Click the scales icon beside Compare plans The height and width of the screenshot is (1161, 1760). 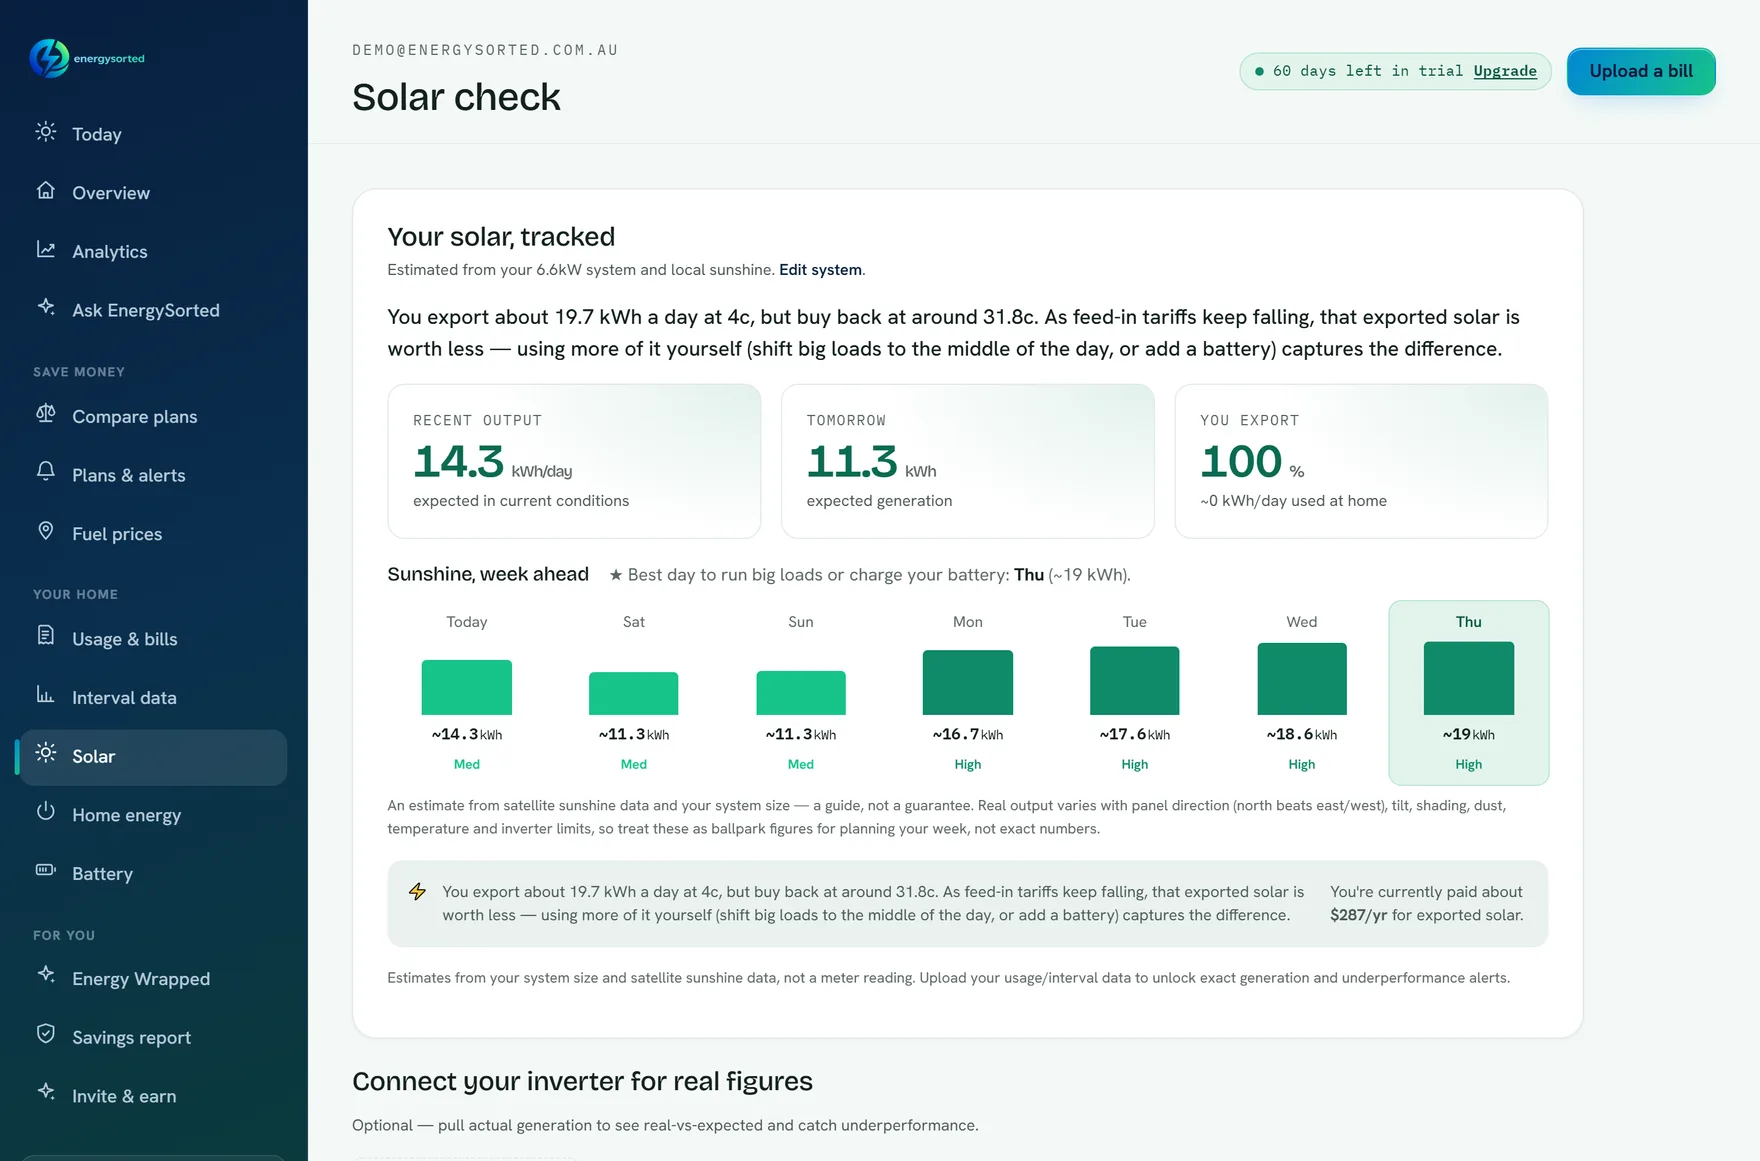(x=46, y=413)
